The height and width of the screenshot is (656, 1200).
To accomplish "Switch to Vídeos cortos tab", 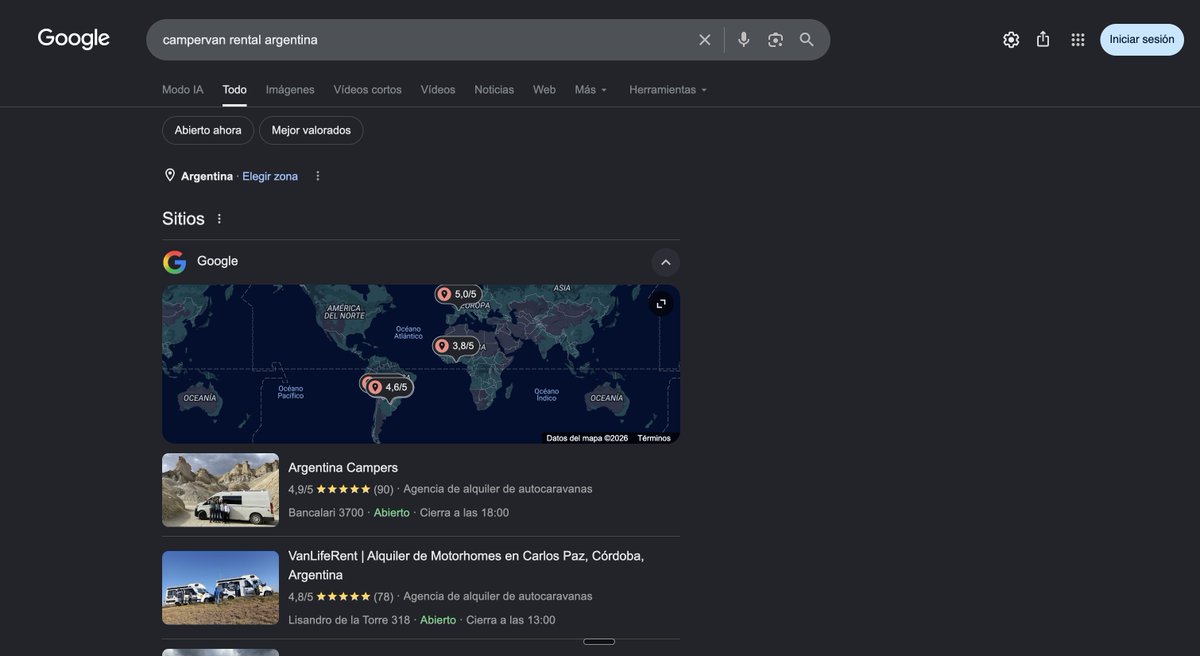I will (x=368, y=90).
